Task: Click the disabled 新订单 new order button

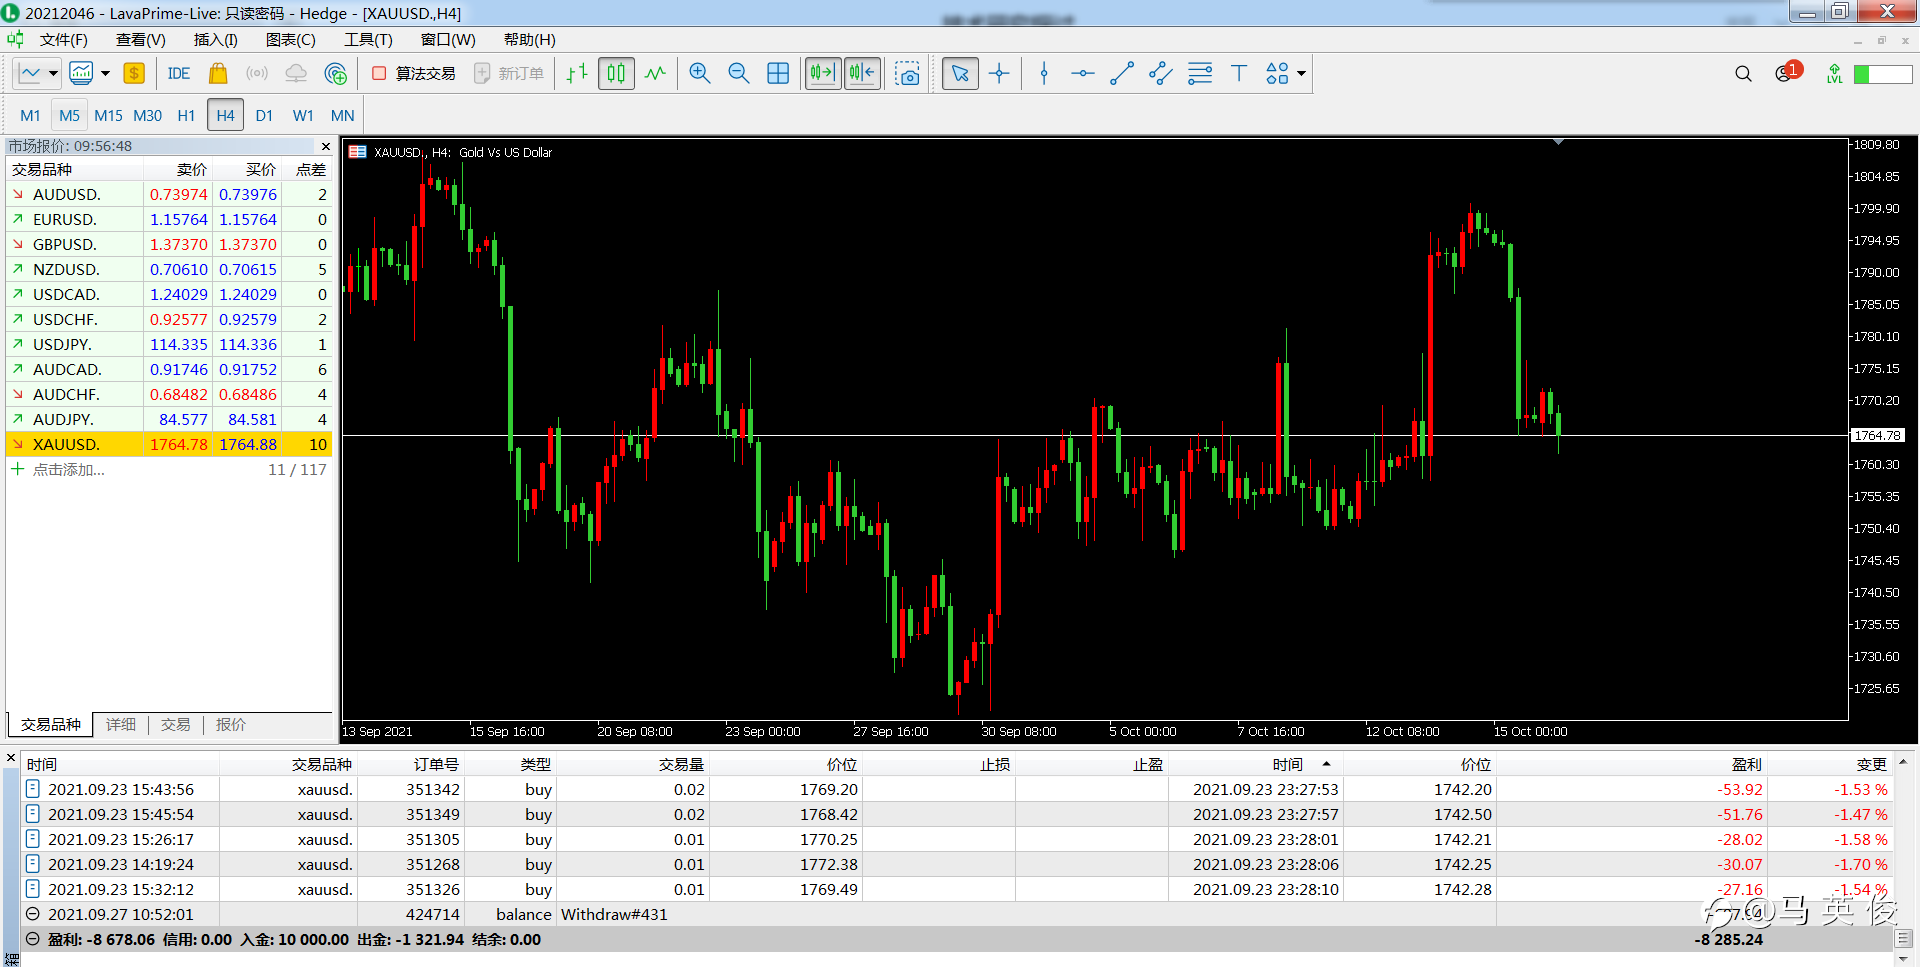Action: 509,74
